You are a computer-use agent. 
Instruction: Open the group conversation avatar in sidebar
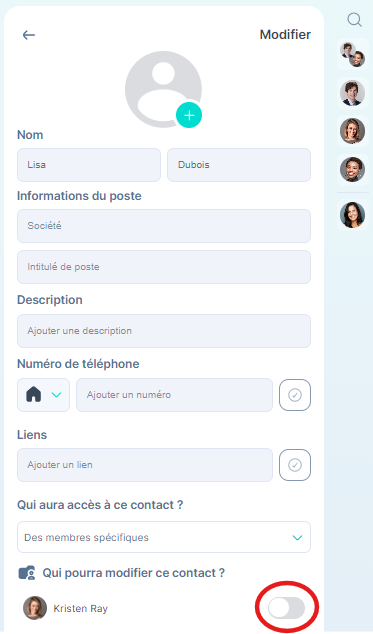(x=352, y=54)
